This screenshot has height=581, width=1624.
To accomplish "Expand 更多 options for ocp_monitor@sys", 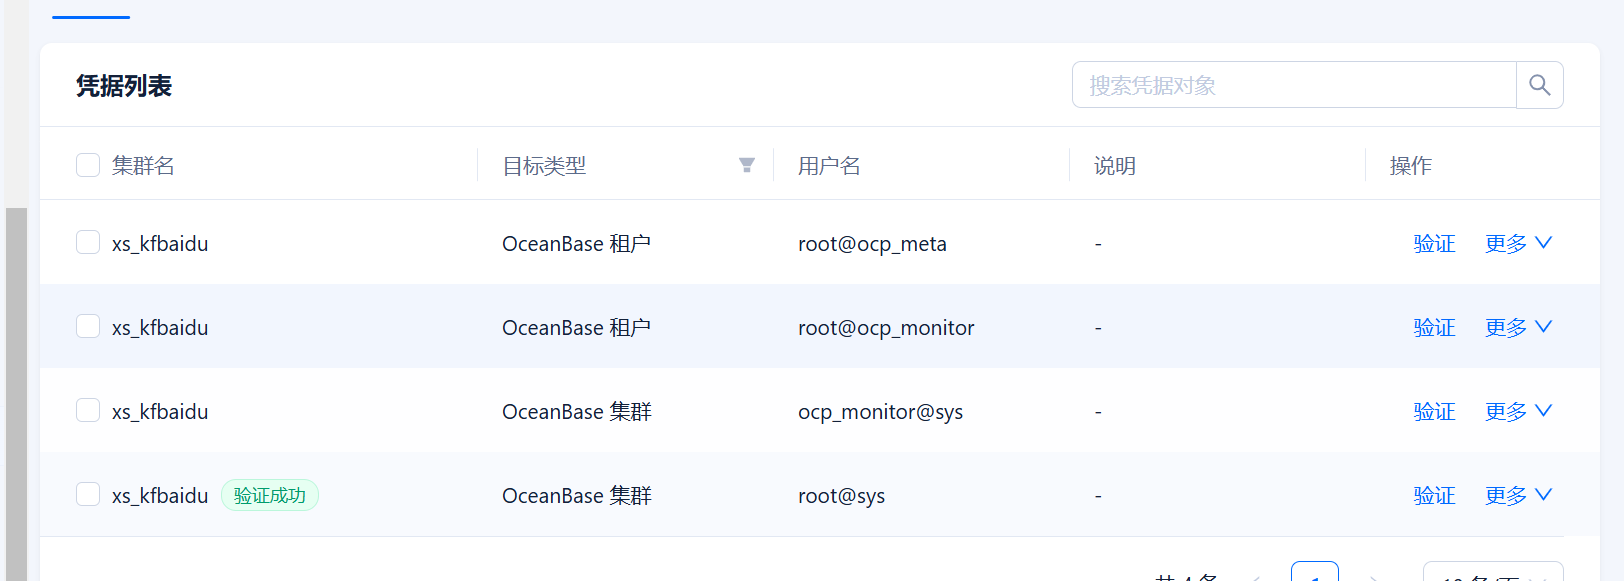I will (1518, 411).
